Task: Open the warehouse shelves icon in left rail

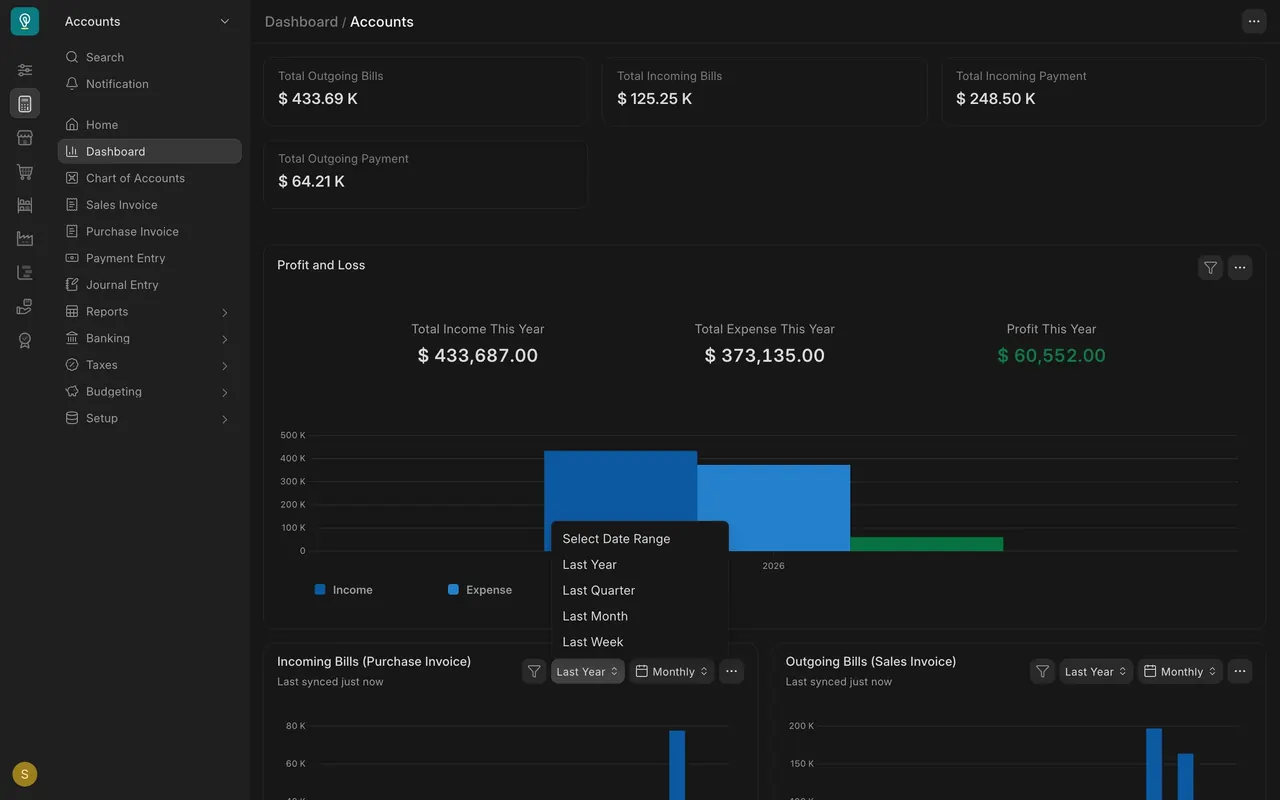Action: [25, 205]
